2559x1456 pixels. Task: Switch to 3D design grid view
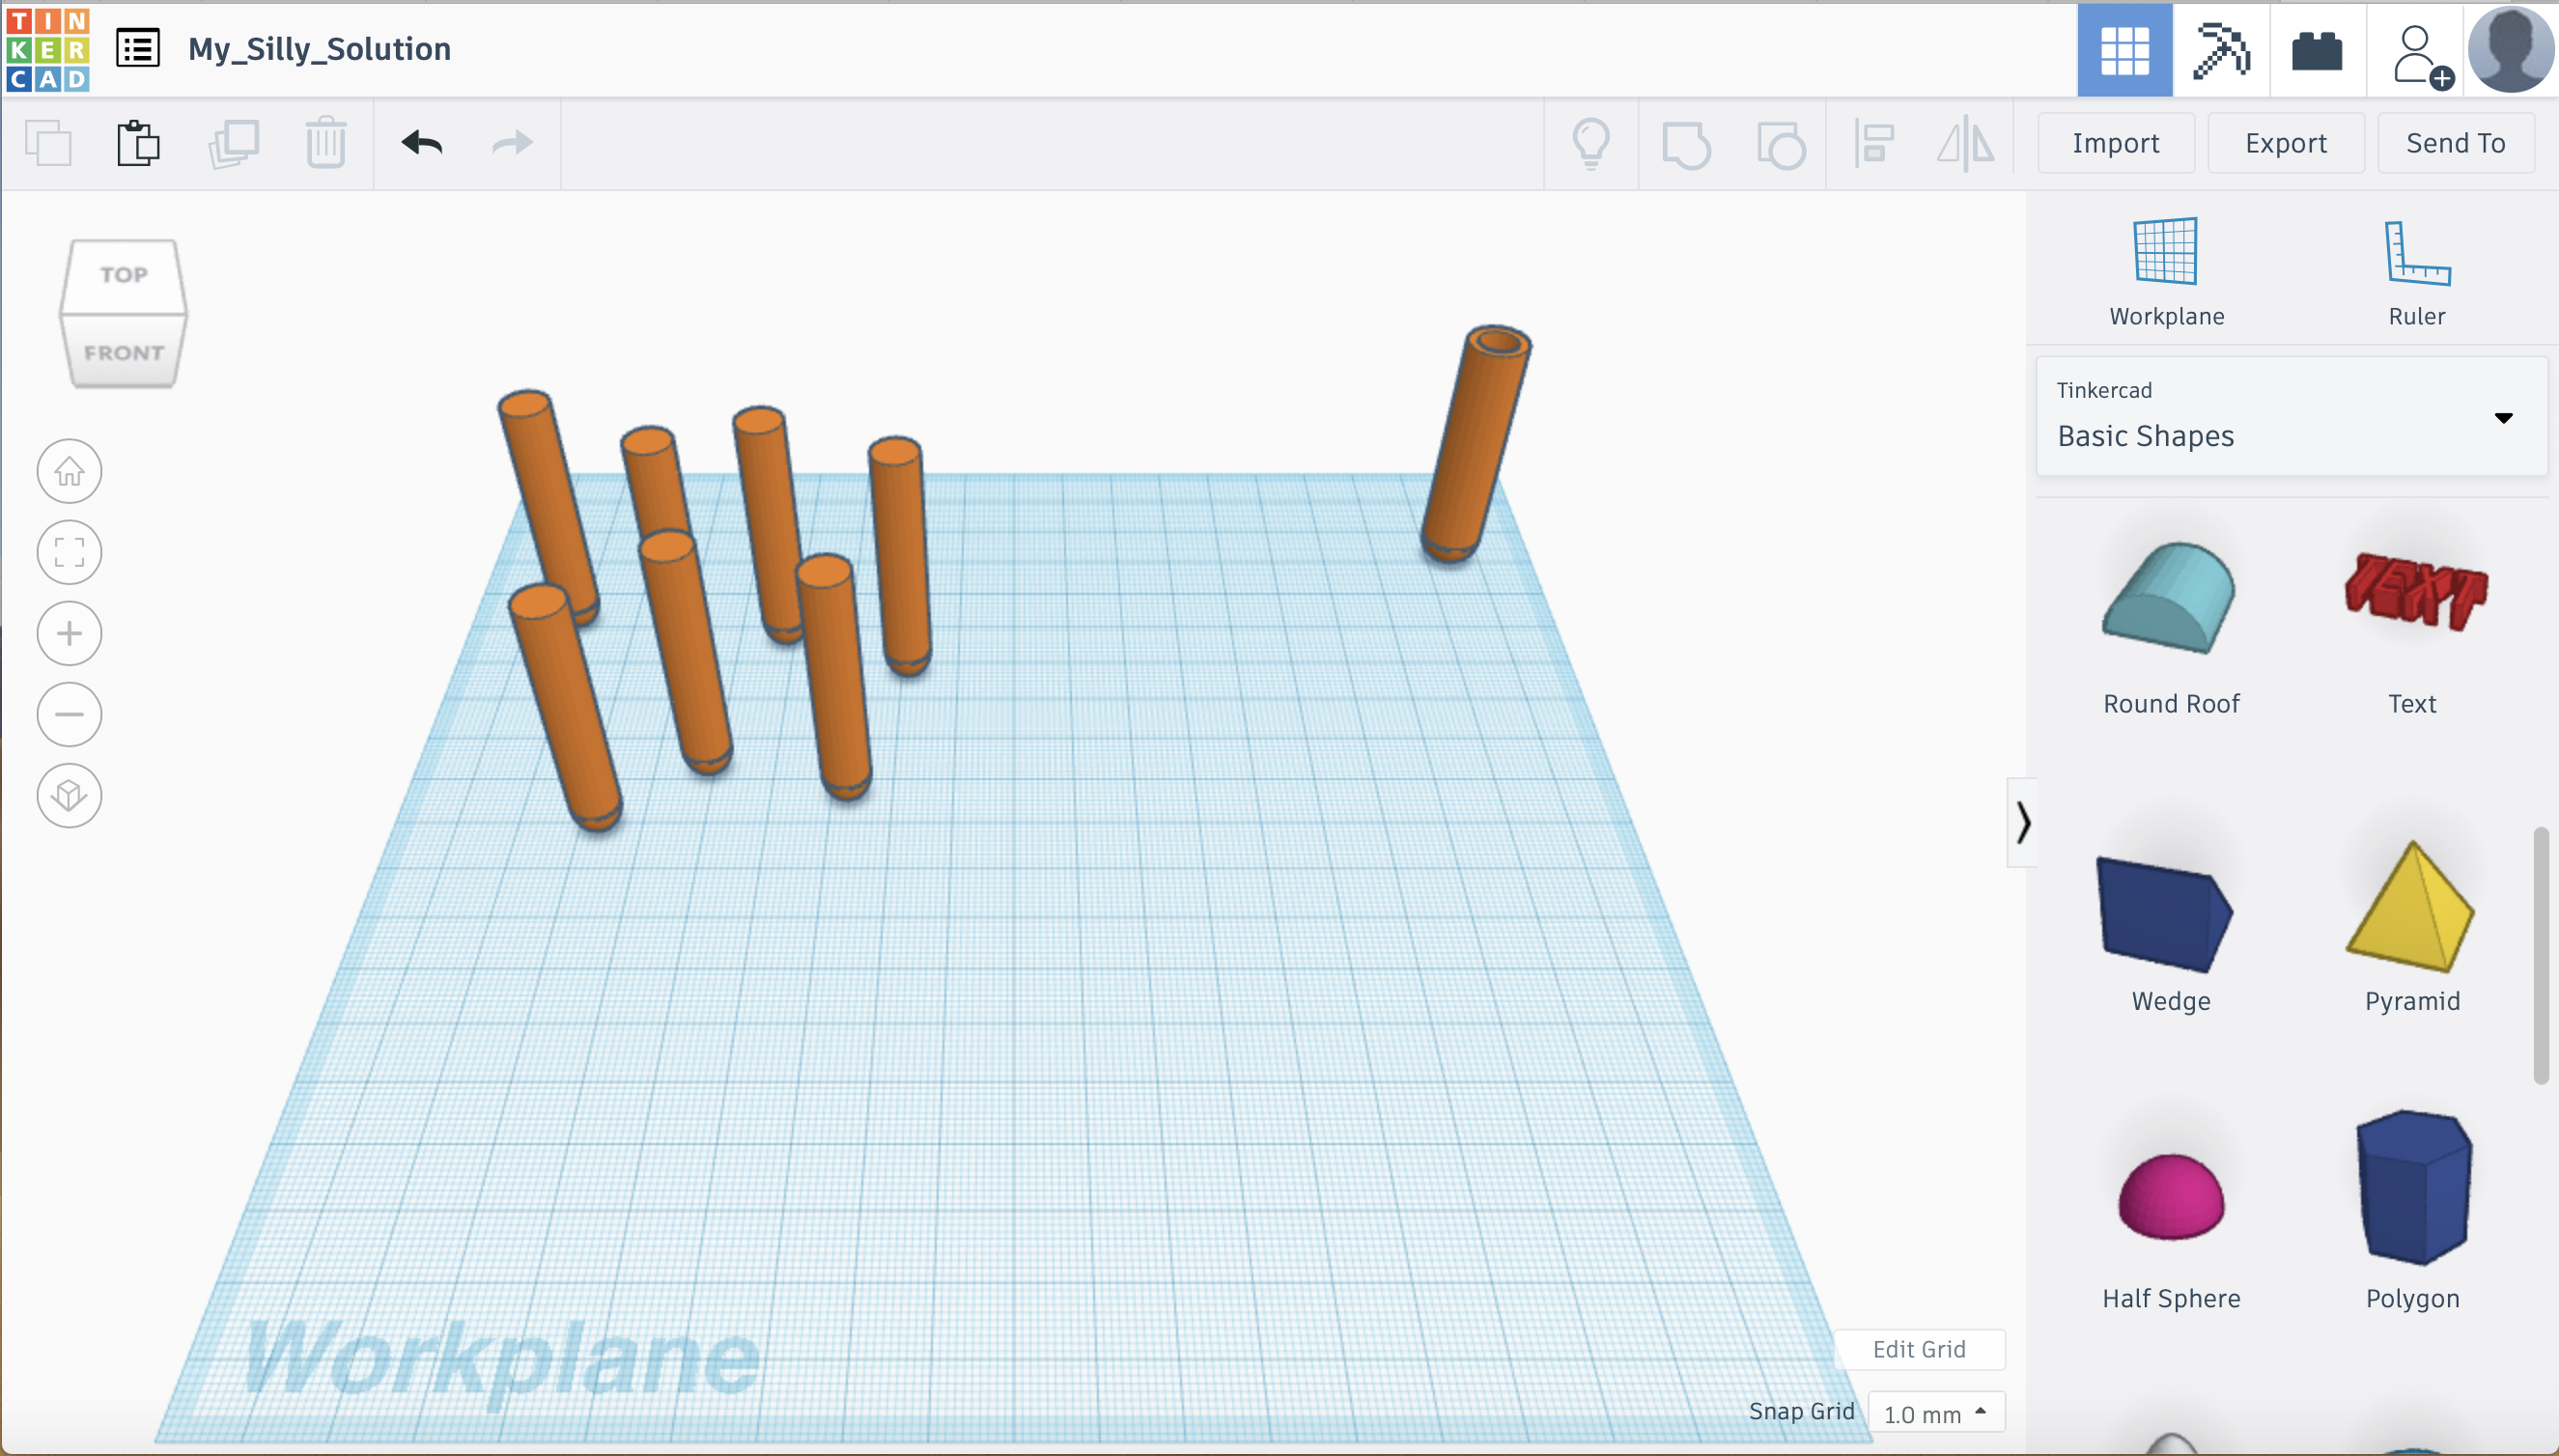coord(2124,50)
